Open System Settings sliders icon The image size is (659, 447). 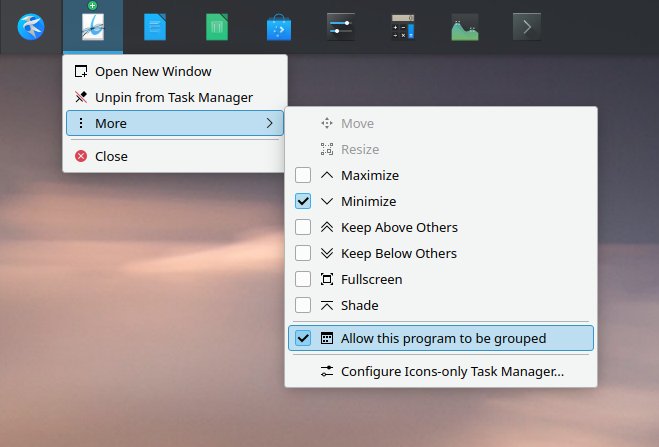(x=341, y=27)
